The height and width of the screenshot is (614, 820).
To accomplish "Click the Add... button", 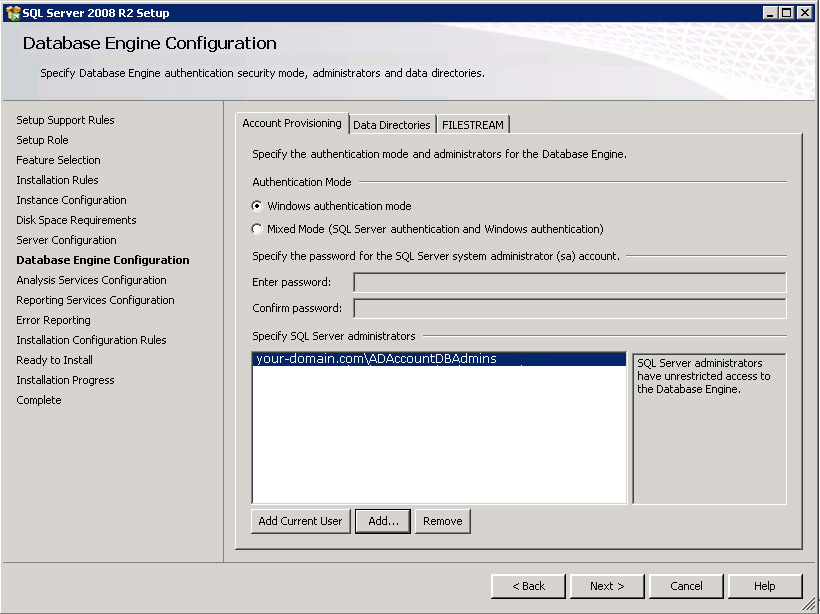I will tap(383, 521).
